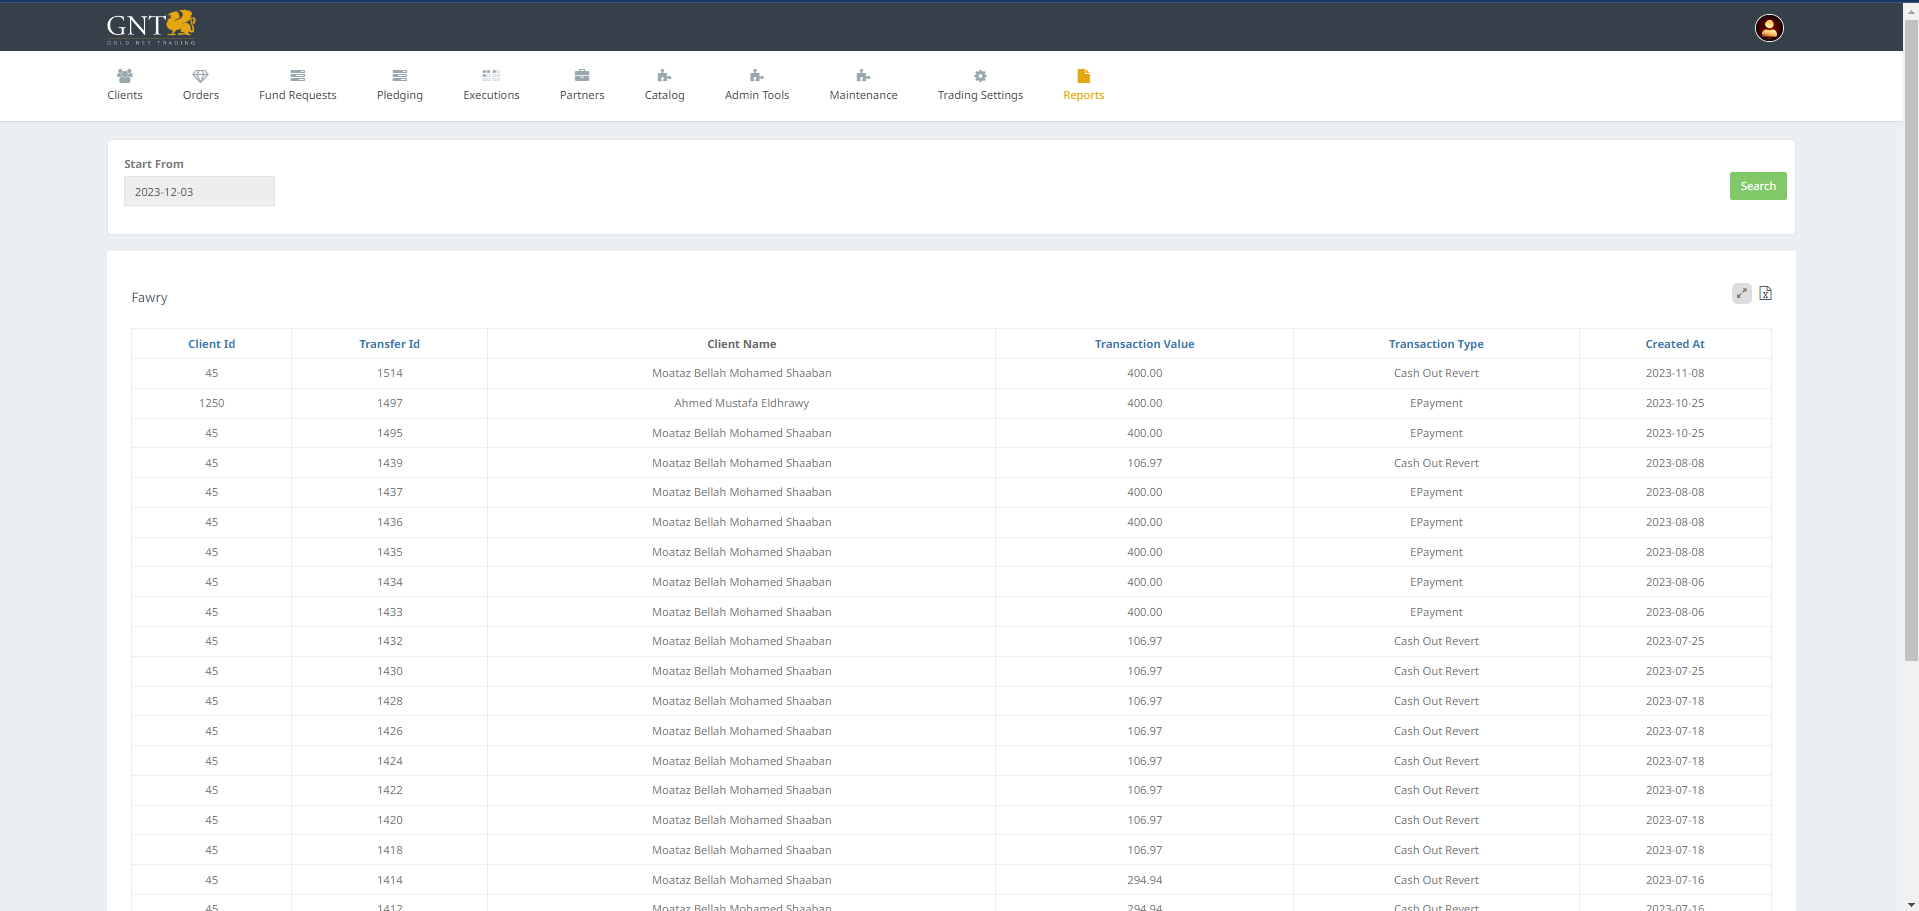Sort by Transaction Value column header
The height and width of the screenshot is (911, 1919).
point(1144,344)
